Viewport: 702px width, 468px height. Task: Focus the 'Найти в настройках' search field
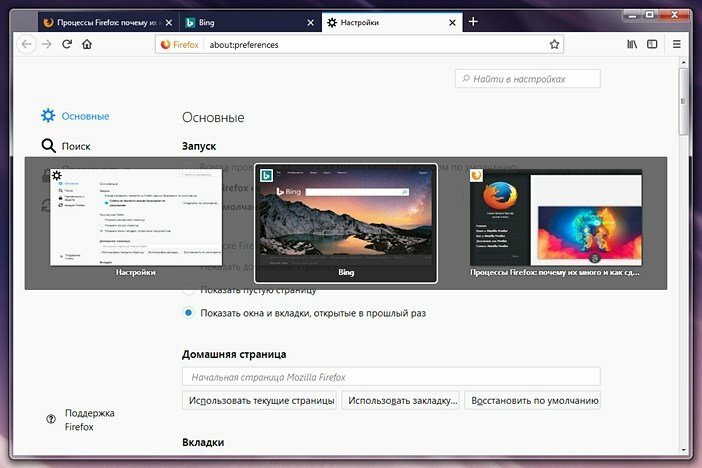pos(528,79)
